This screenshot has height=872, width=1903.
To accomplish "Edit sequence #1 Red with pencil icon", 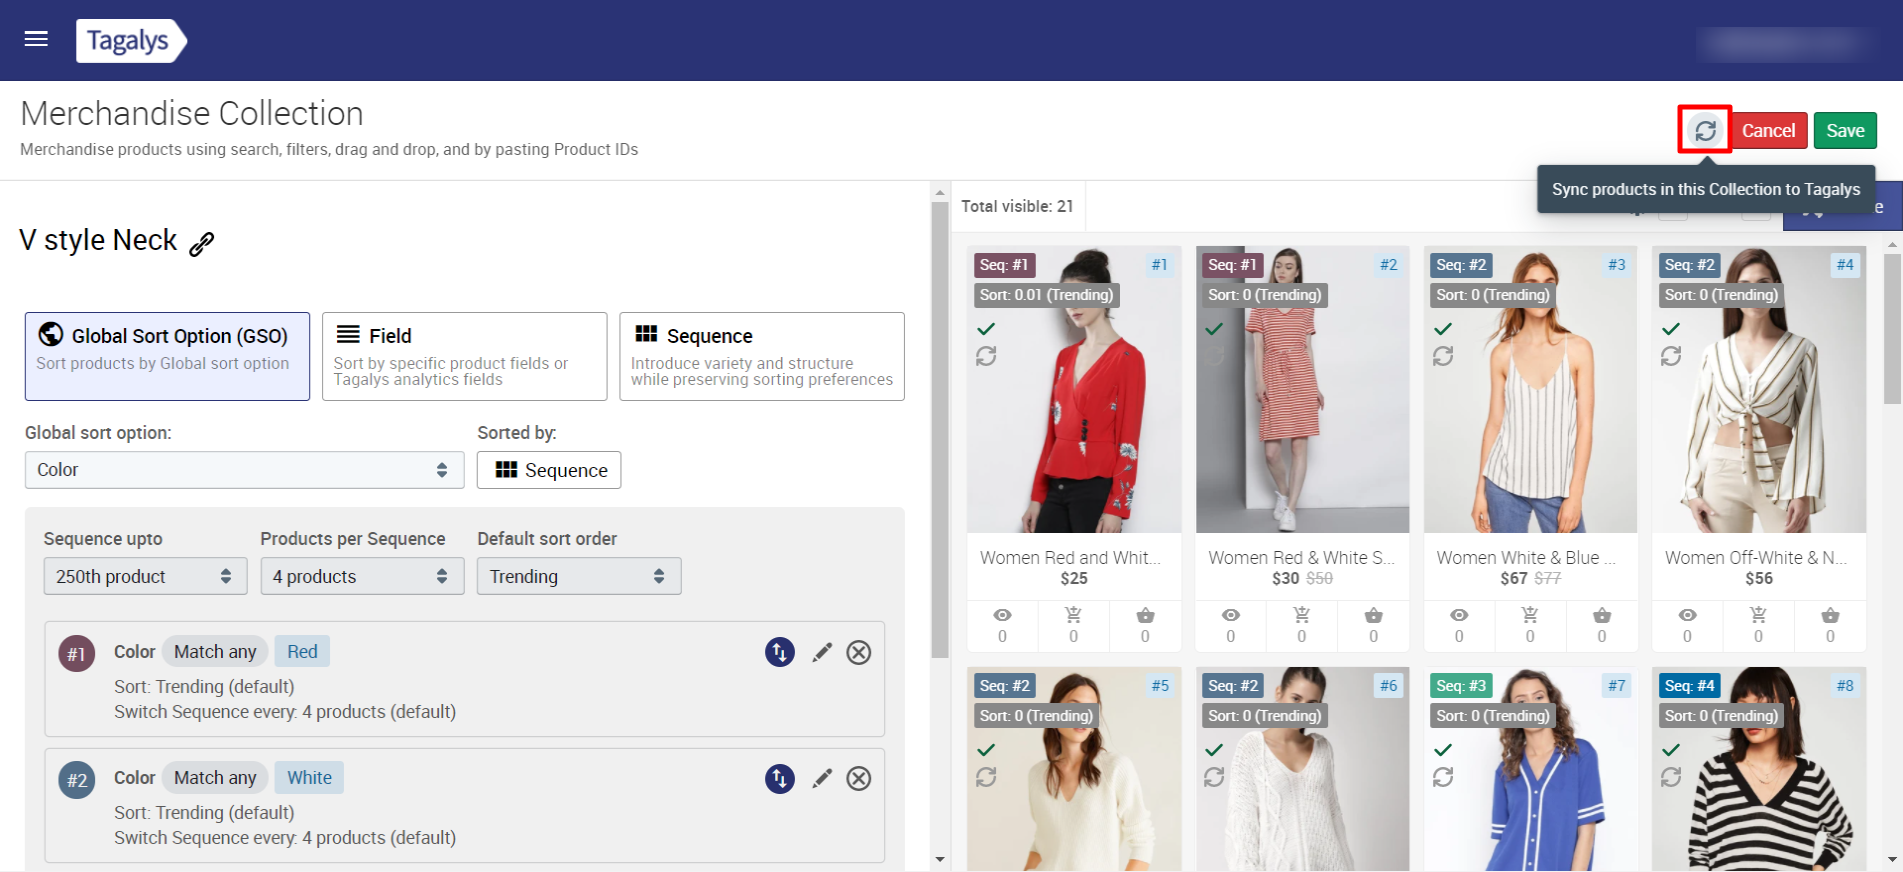I will coord(822,652).
